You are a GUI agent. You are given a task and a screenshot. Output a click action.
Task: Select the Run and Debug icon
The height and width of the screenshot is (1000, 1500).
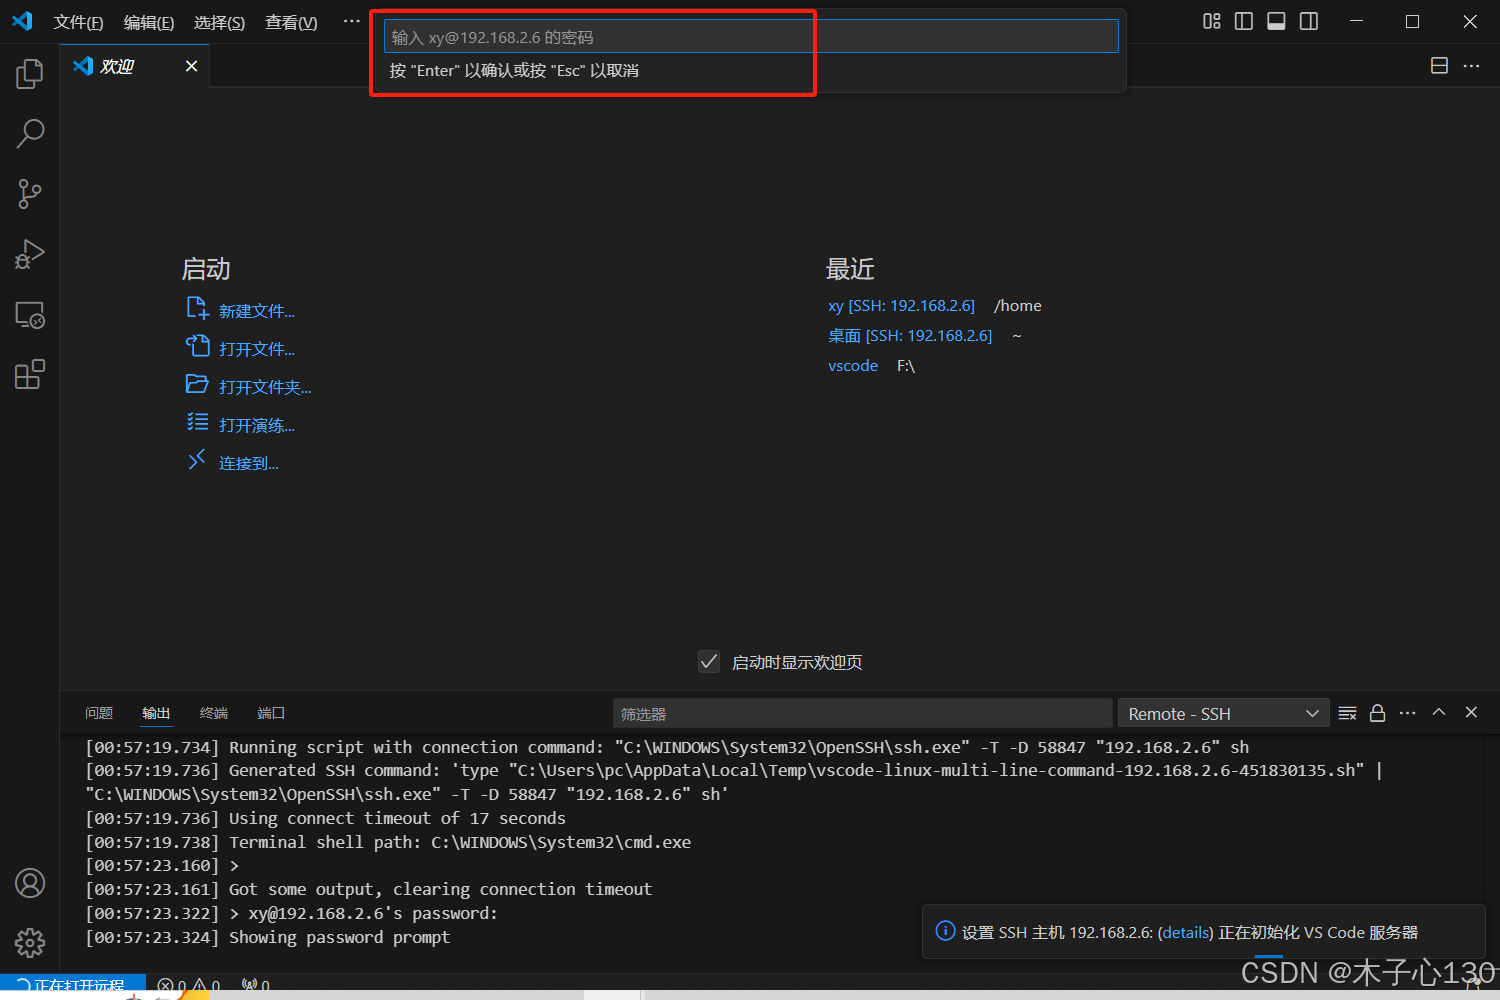coord(29,253)
